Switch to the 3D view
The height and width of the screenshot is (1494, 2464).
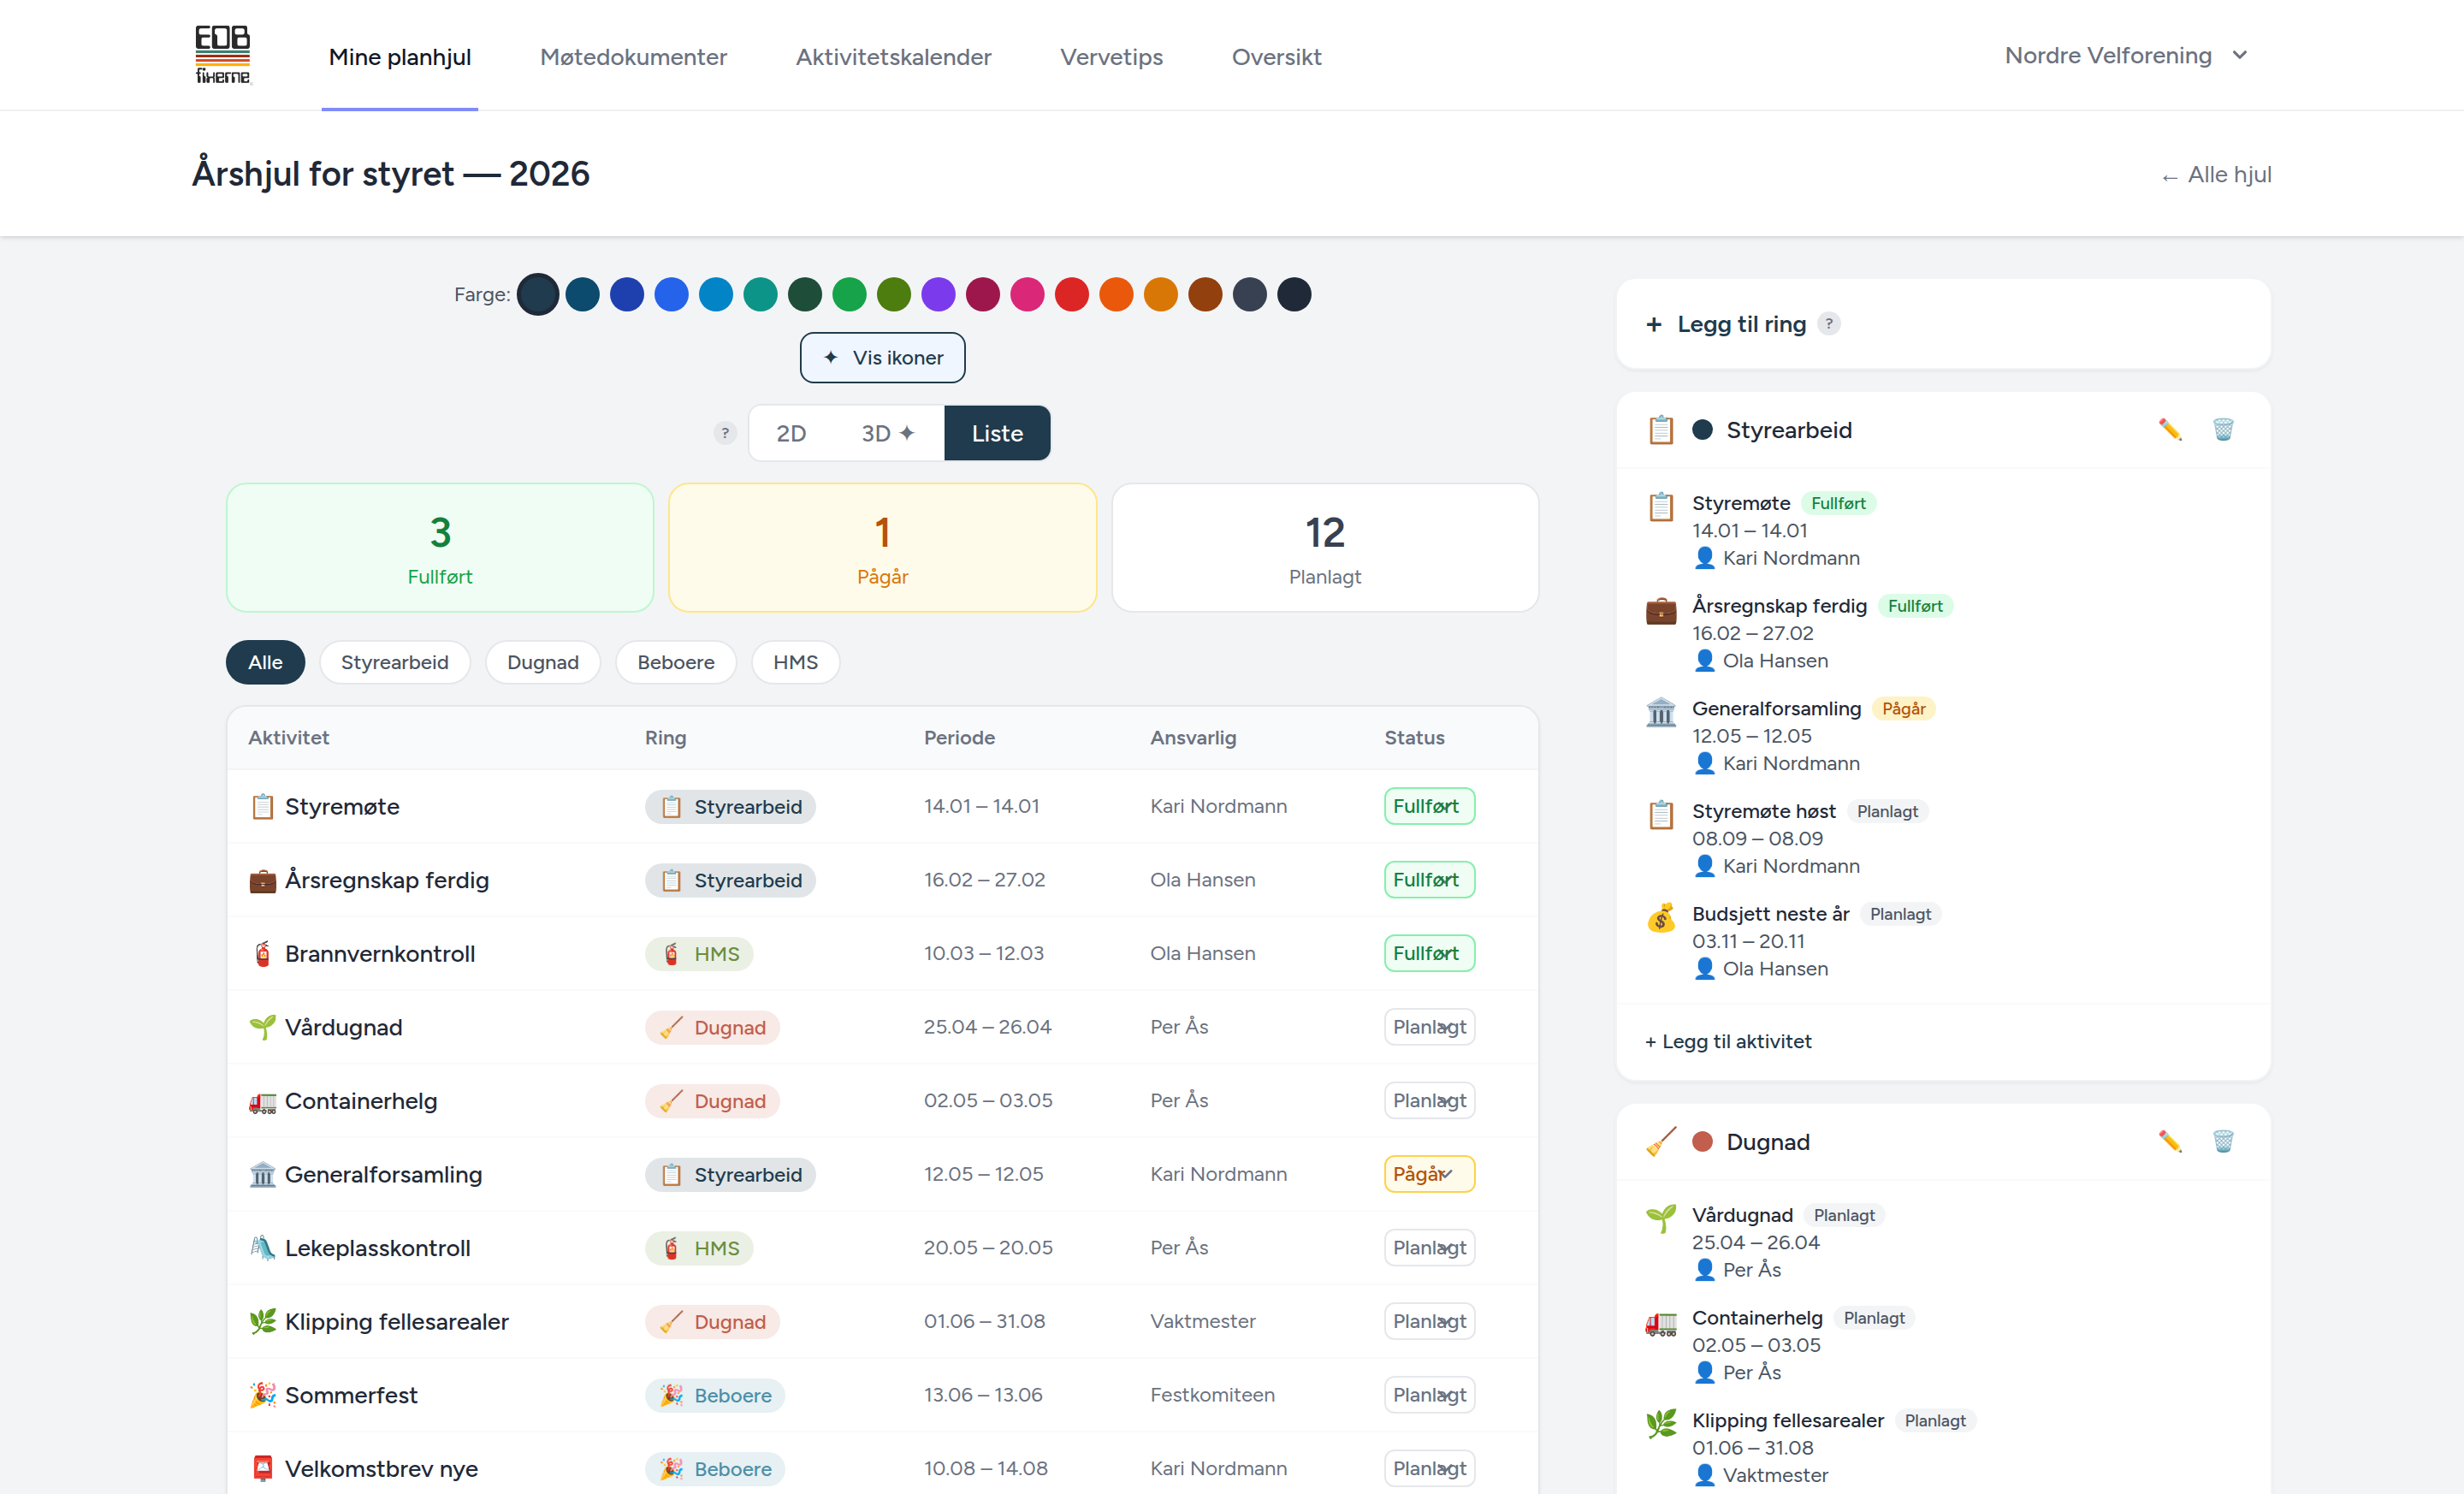[887, 433]
